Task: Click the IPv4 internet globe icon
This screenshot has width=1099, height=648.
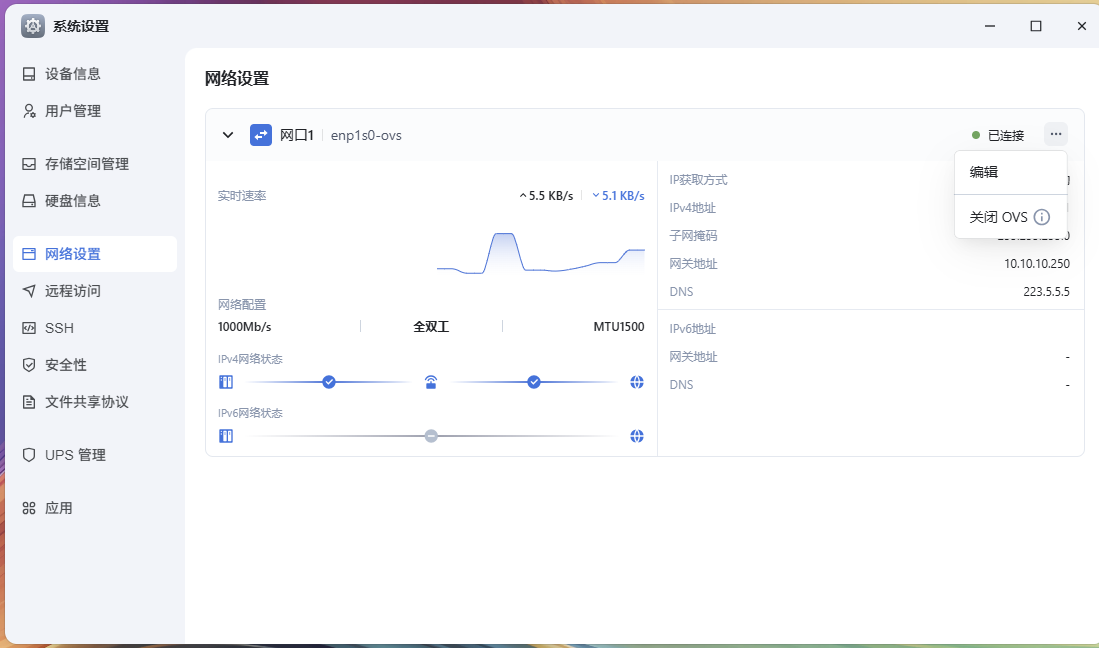Action: 636,382
